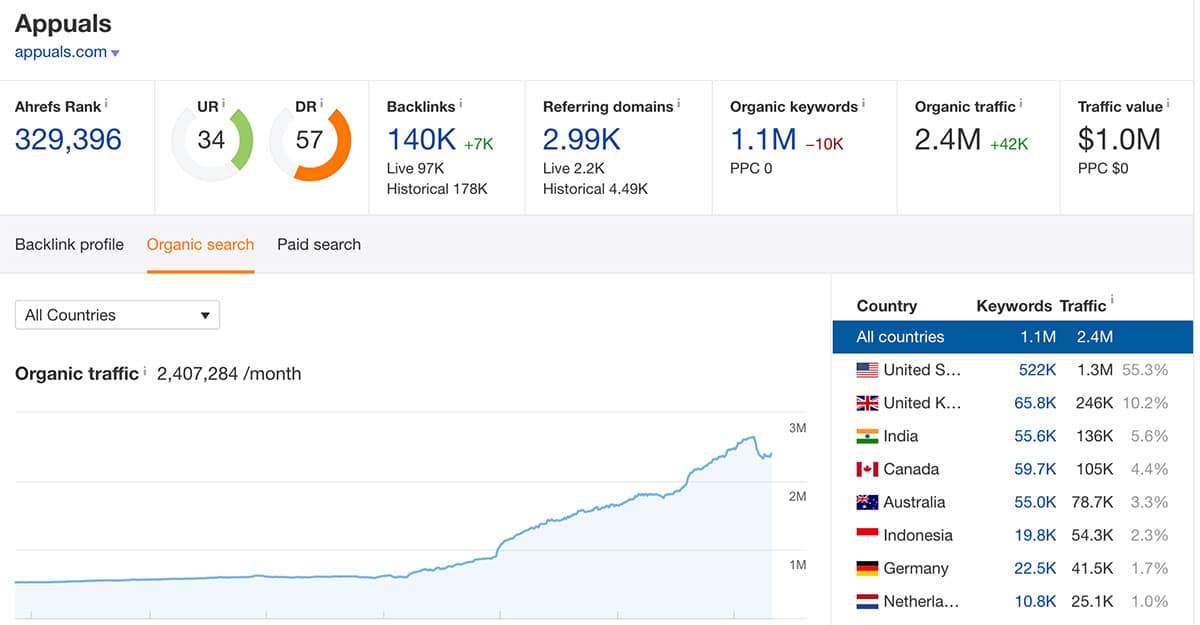Viewport: 1200px width, 625px height.
Task: Open the 59.7K keywords for Canada
Action: 1034,469
